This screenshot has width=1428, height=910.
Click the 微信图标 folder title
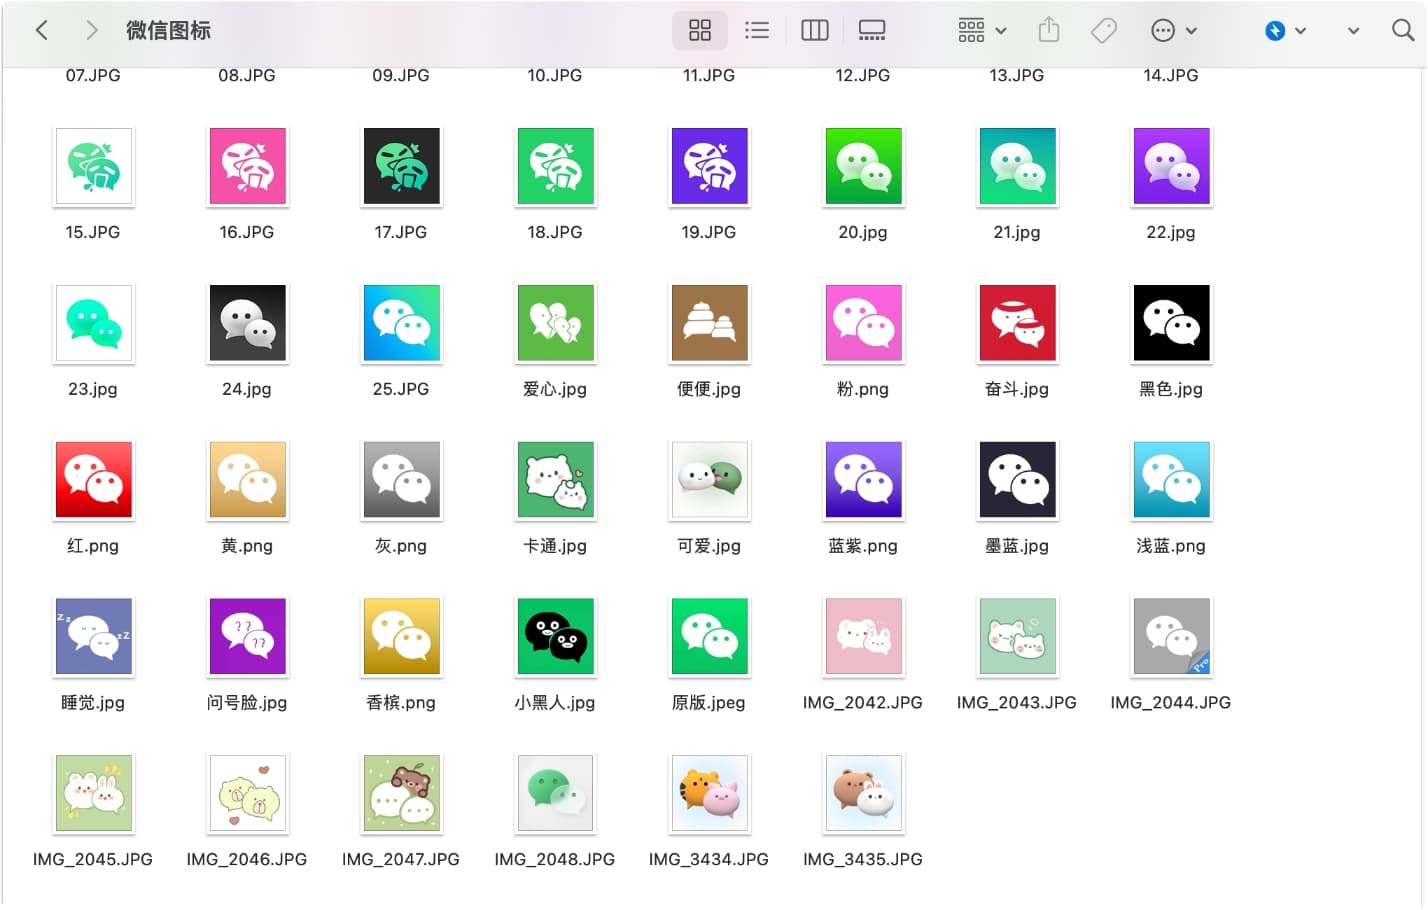point(168,30)
